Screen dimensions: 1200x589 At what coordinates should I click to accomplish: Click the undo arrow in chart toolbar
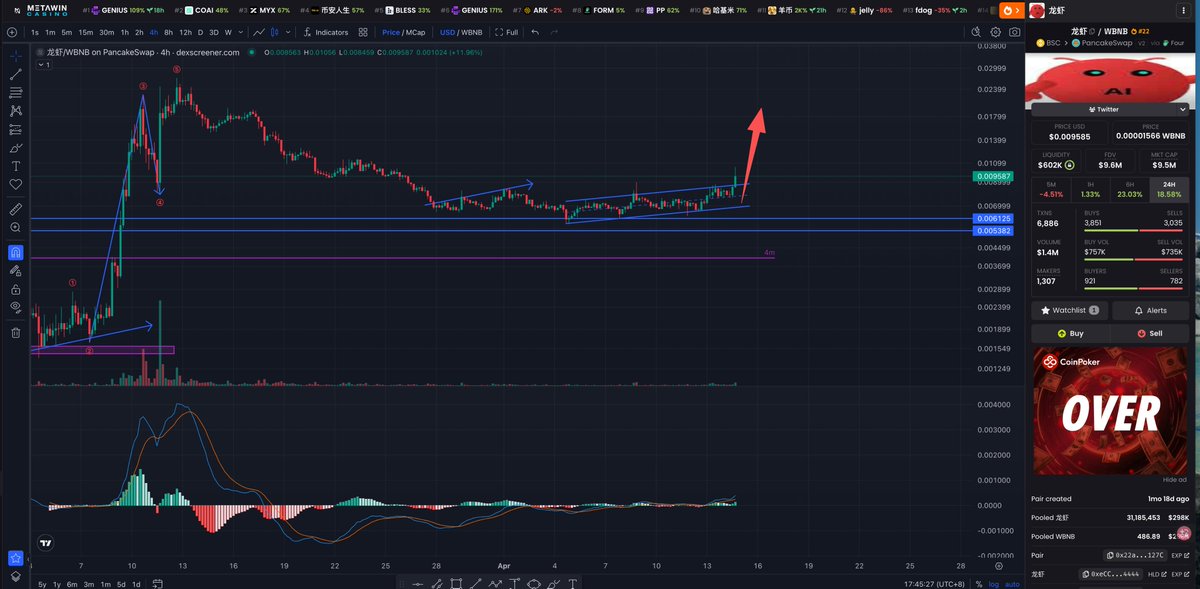coord(535,32)
